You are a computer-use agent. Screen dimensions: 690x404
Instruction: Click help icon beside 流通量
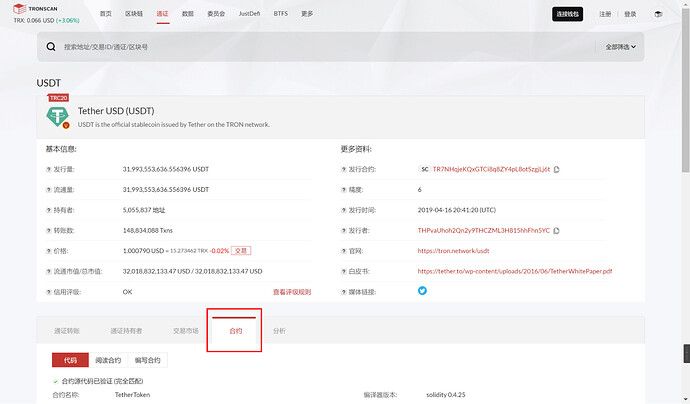(x=49, y=190)
